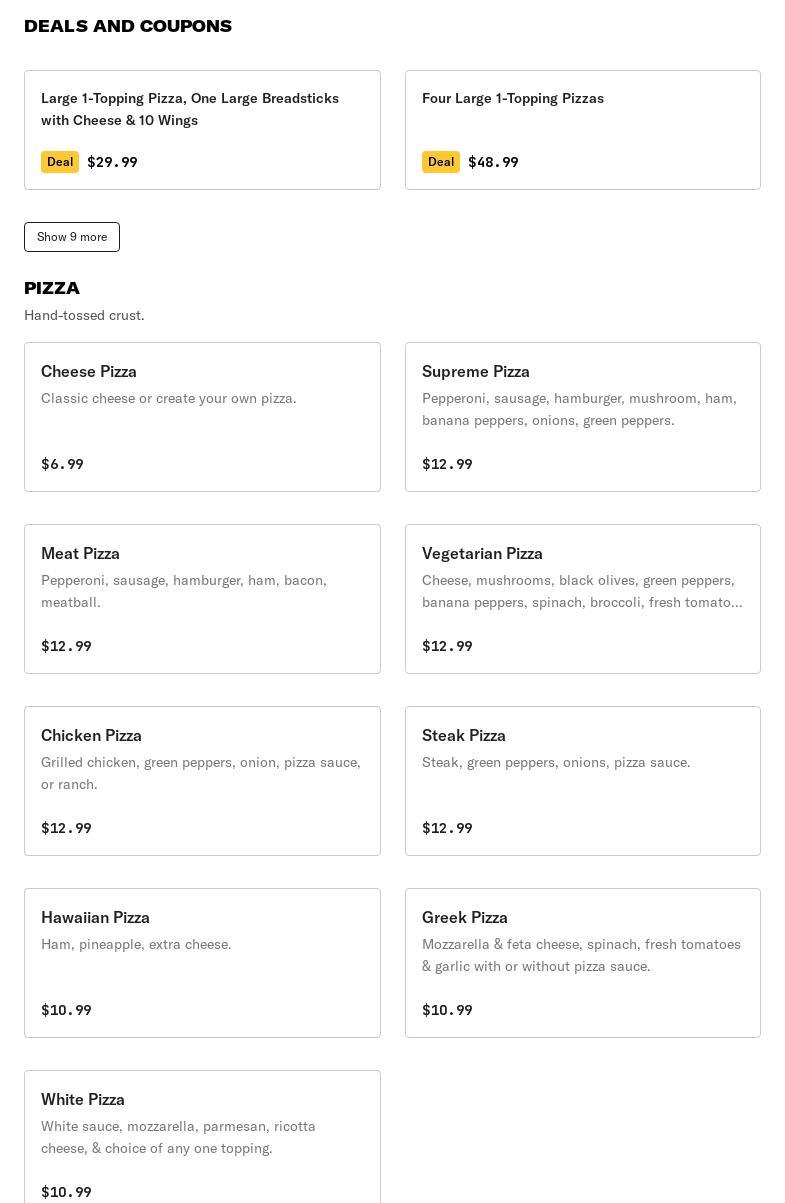Select the Meat Pizza menu item

coord(202,599)
